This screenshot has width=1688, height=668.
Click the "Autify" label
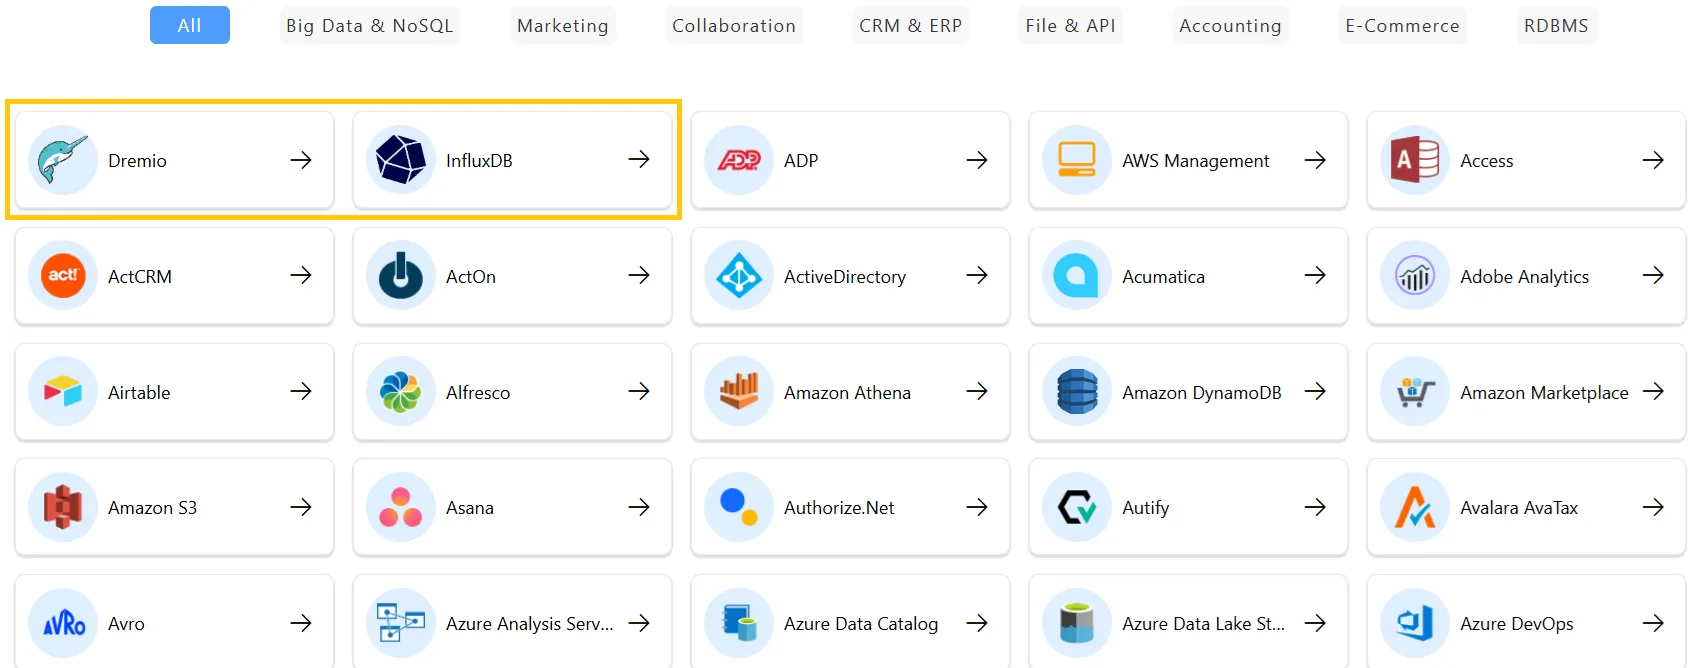pyautogui.click(x=1145, y=508)
